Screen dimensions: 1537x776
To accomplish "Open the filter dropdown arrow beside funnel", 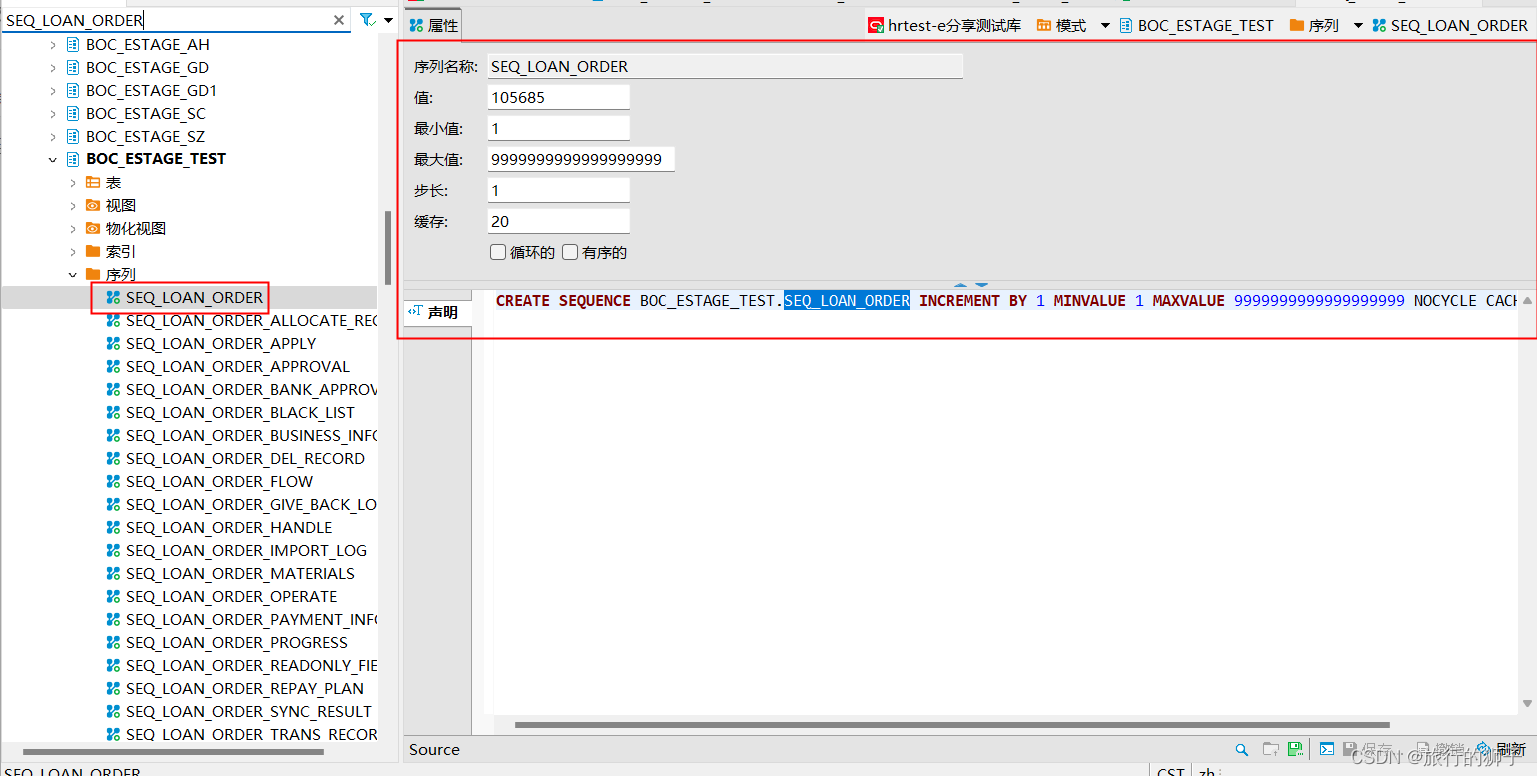I will (x=388, y=20).
